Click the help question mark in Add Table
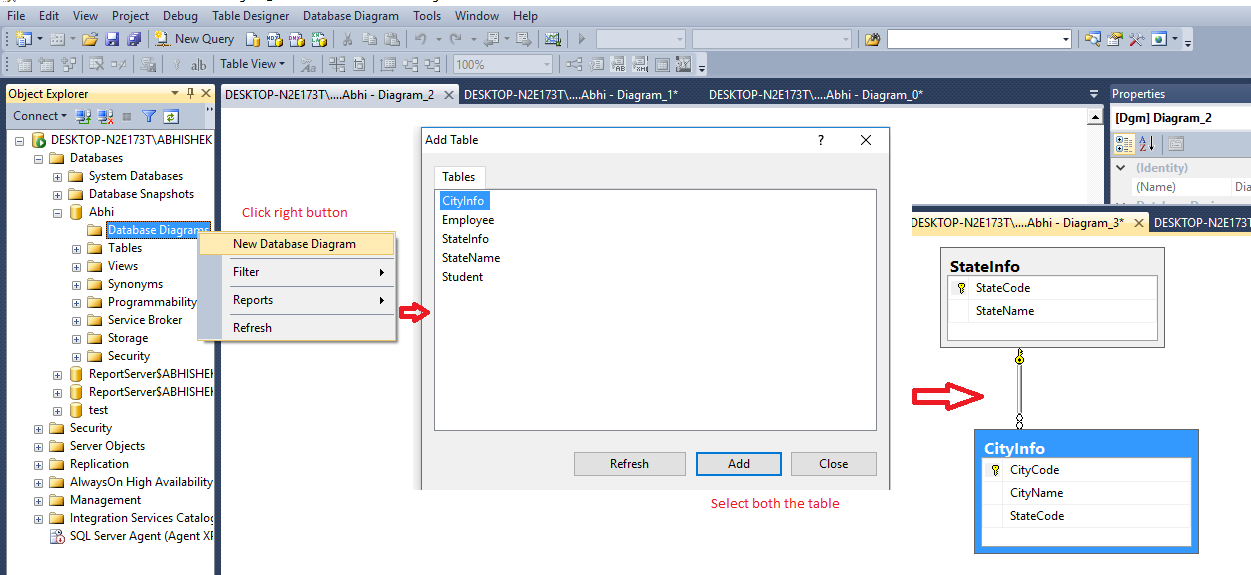Viewport: 1251px width, 575px height. point(821,140)
